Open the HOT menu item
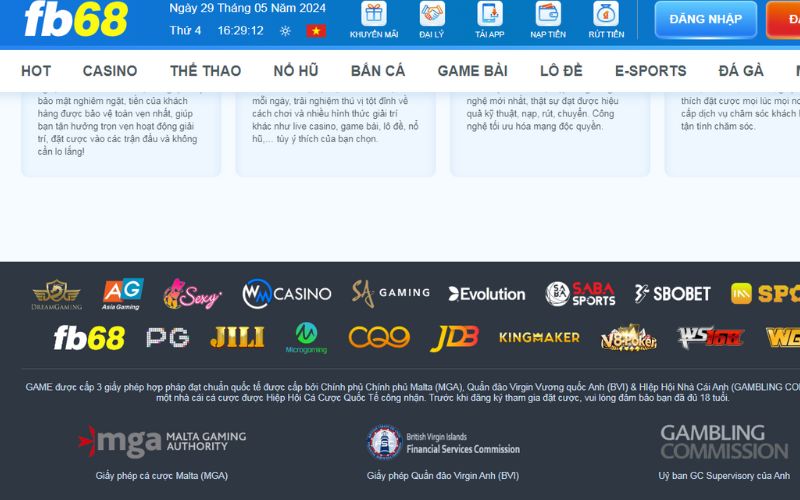This screenshot has height=500, width=800. [36, 71]
